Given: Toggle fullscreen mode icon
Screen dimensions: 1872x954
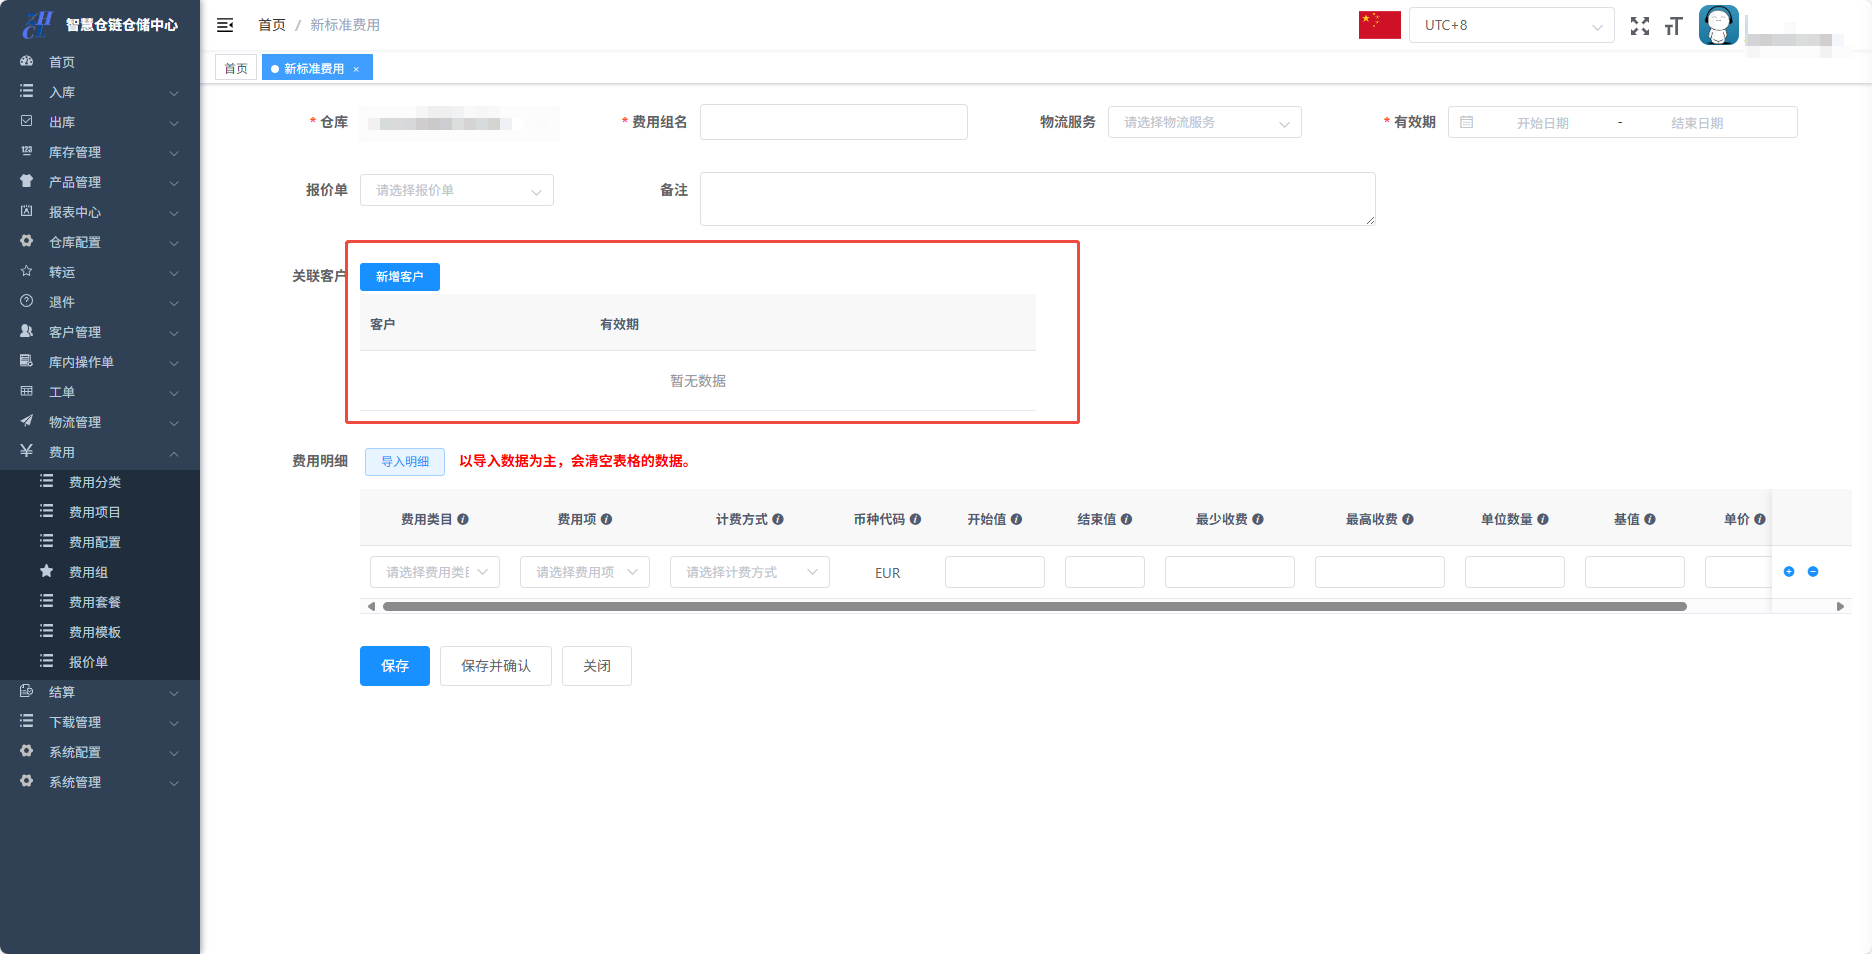Looking at the screenshot, I should (x=1640, y=26).
